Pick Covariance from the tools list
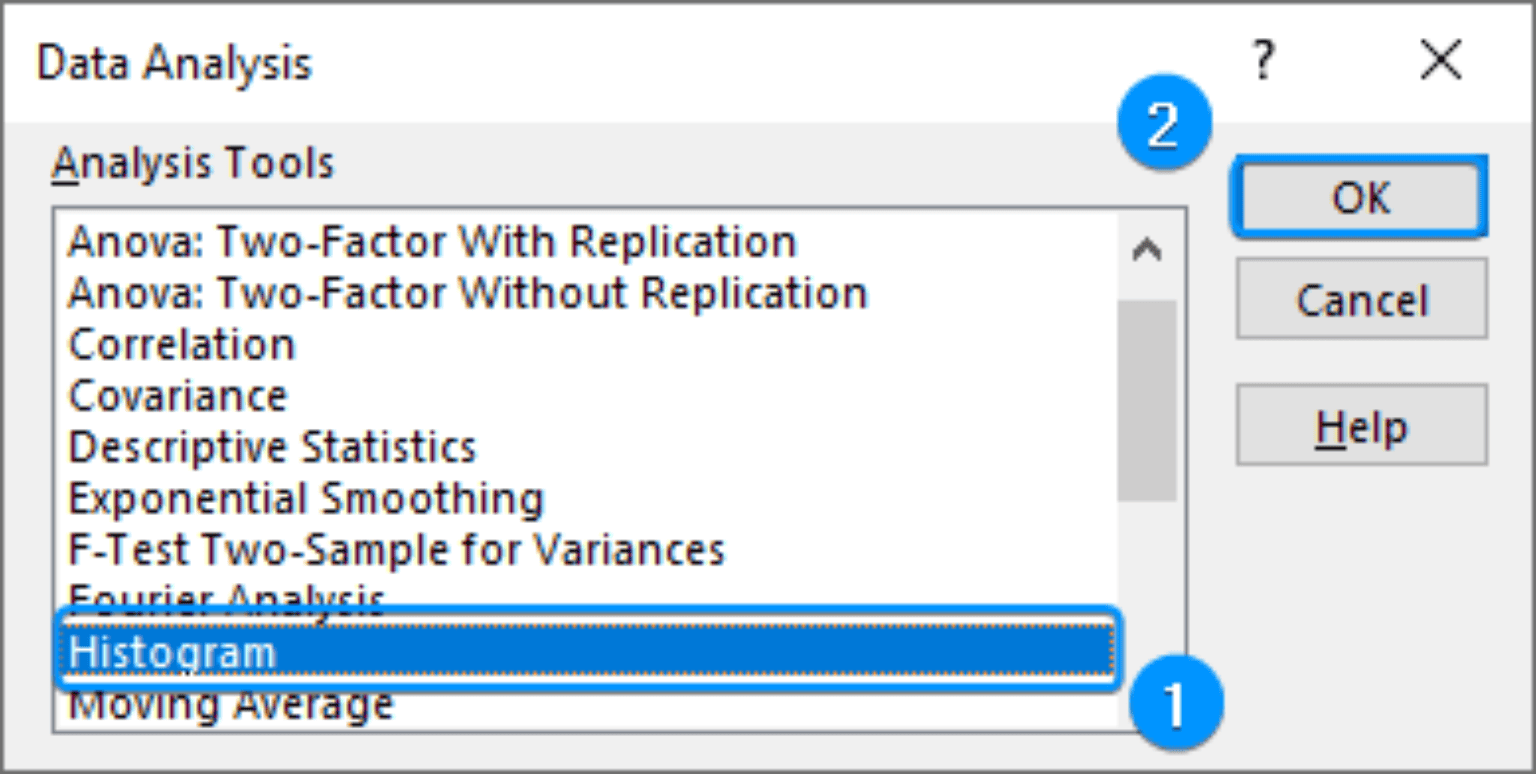 point(178,396)
